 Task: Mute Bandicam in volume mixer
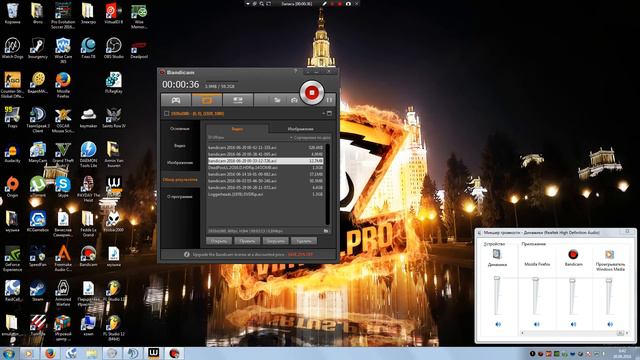(573, 324)
